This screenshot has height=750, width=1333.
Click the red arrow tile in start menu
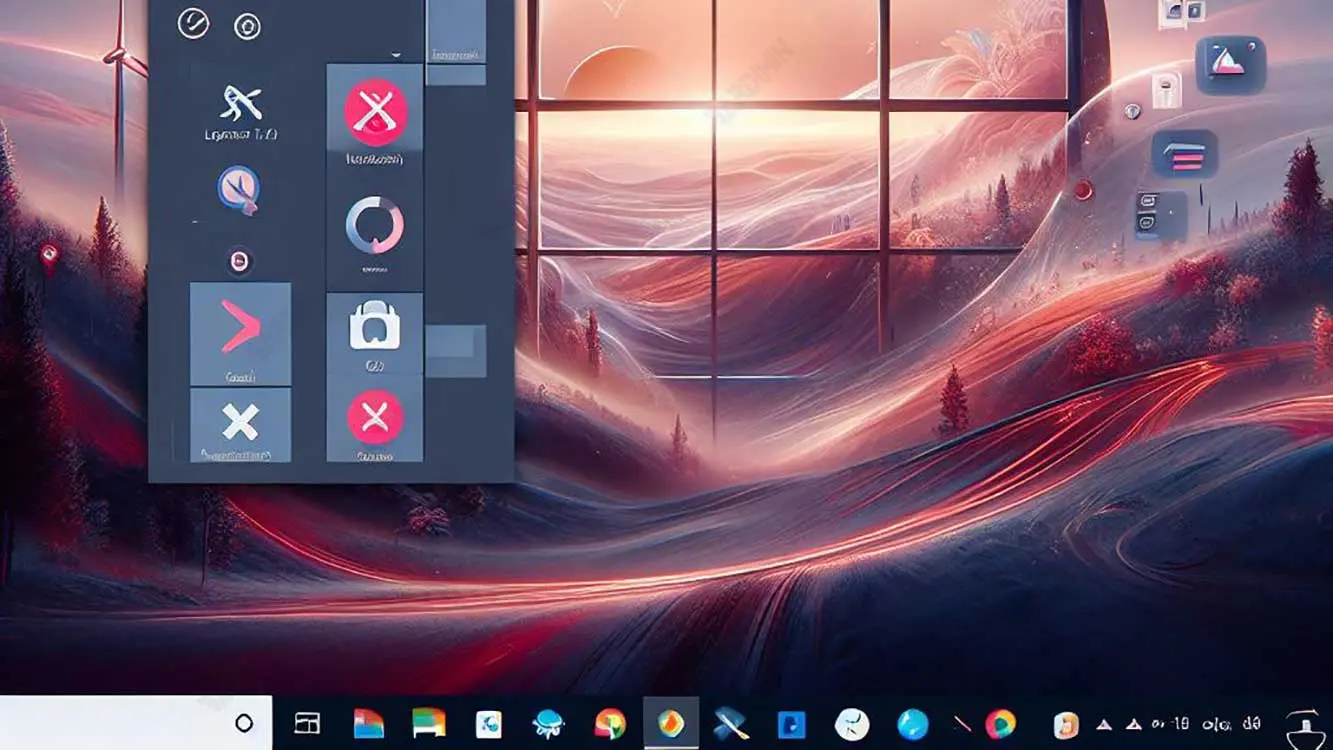[x=240, y=333]
